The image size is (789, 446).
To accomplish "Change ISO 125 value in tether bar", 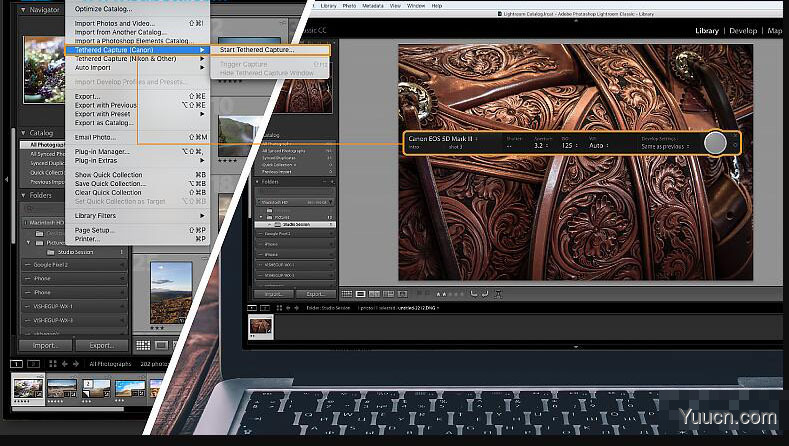I will tap(568, 145).
